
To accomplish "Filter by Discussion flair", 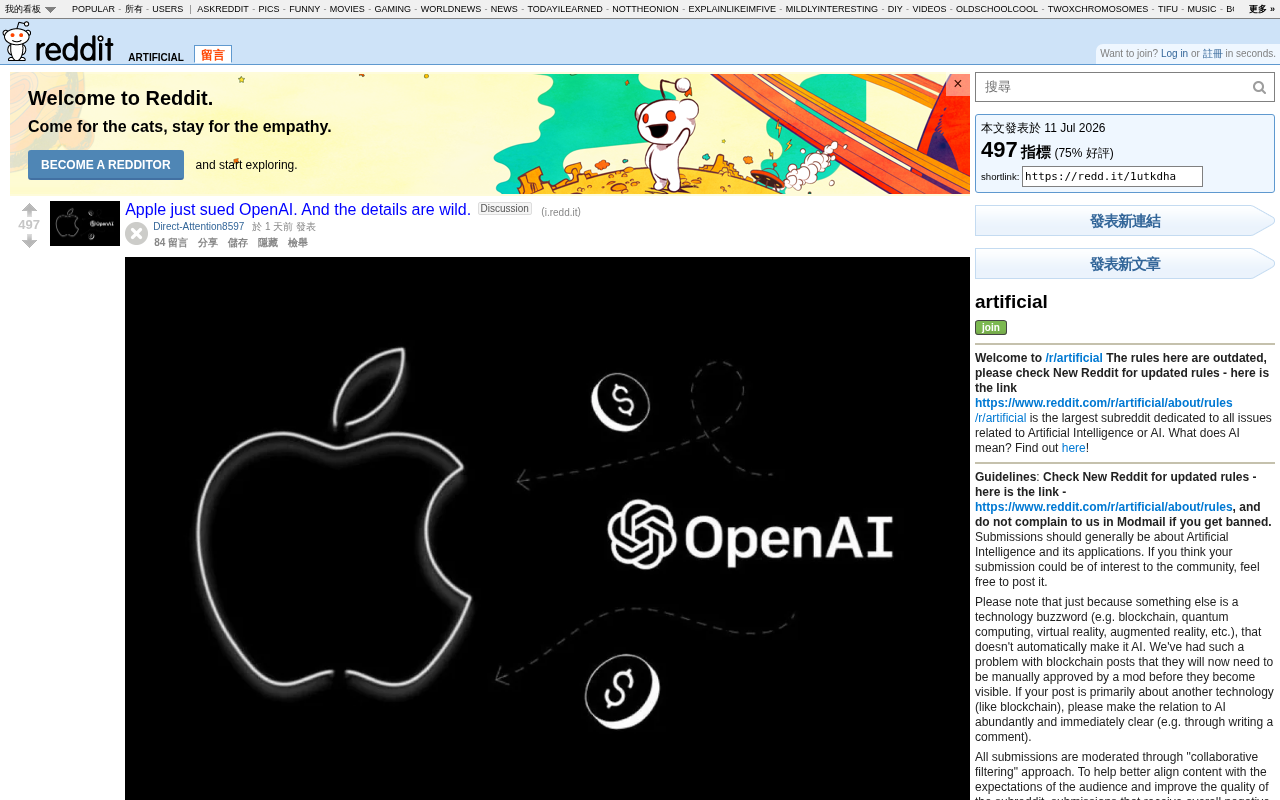I will pos(505,209).
